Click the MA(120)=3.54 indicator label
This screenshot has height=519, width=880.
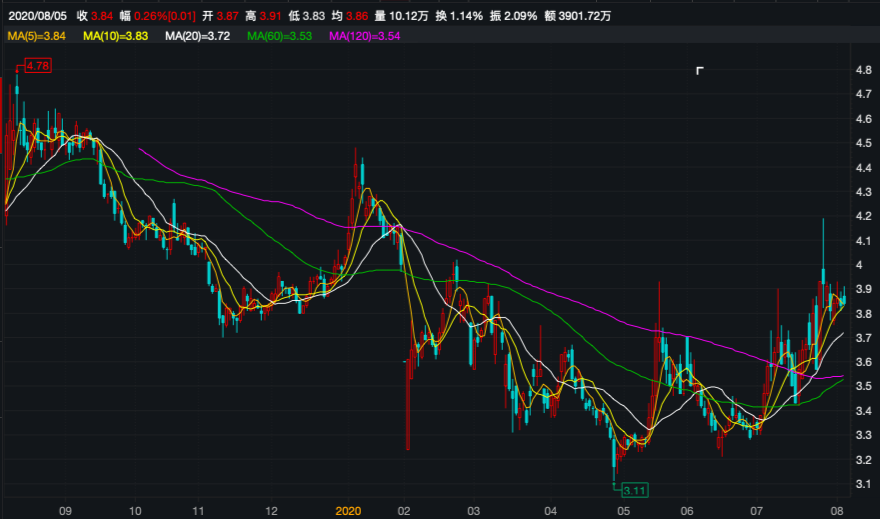(365, 36)
